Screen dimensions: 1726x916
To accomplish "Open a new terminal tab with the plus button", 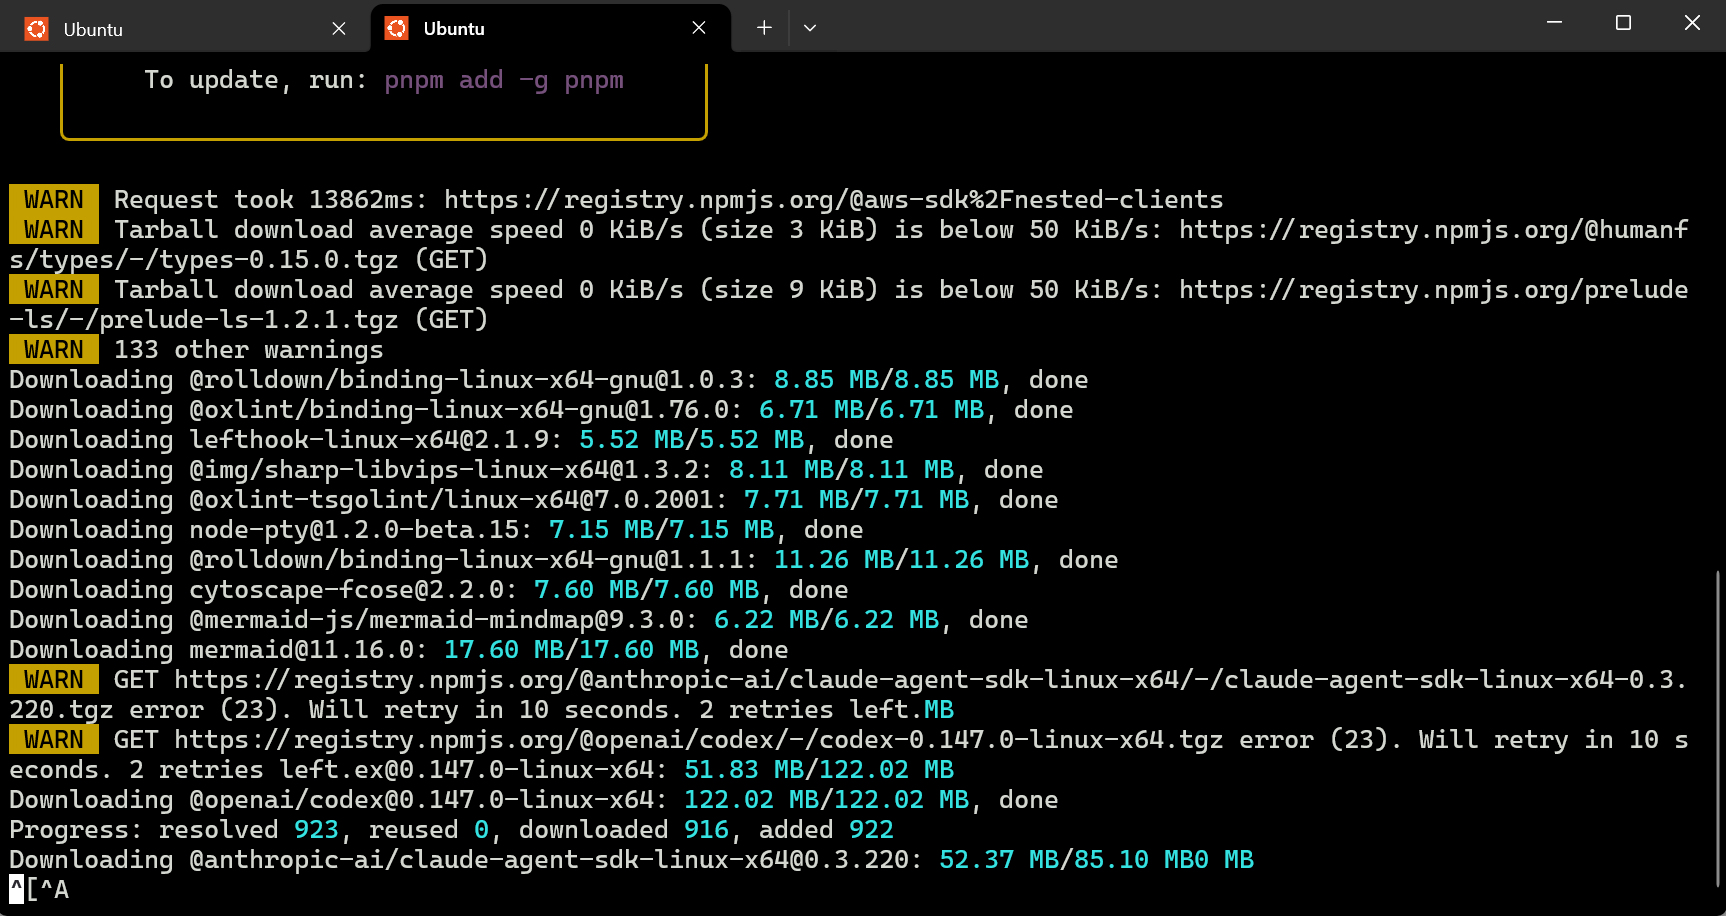I will [764, 28].
